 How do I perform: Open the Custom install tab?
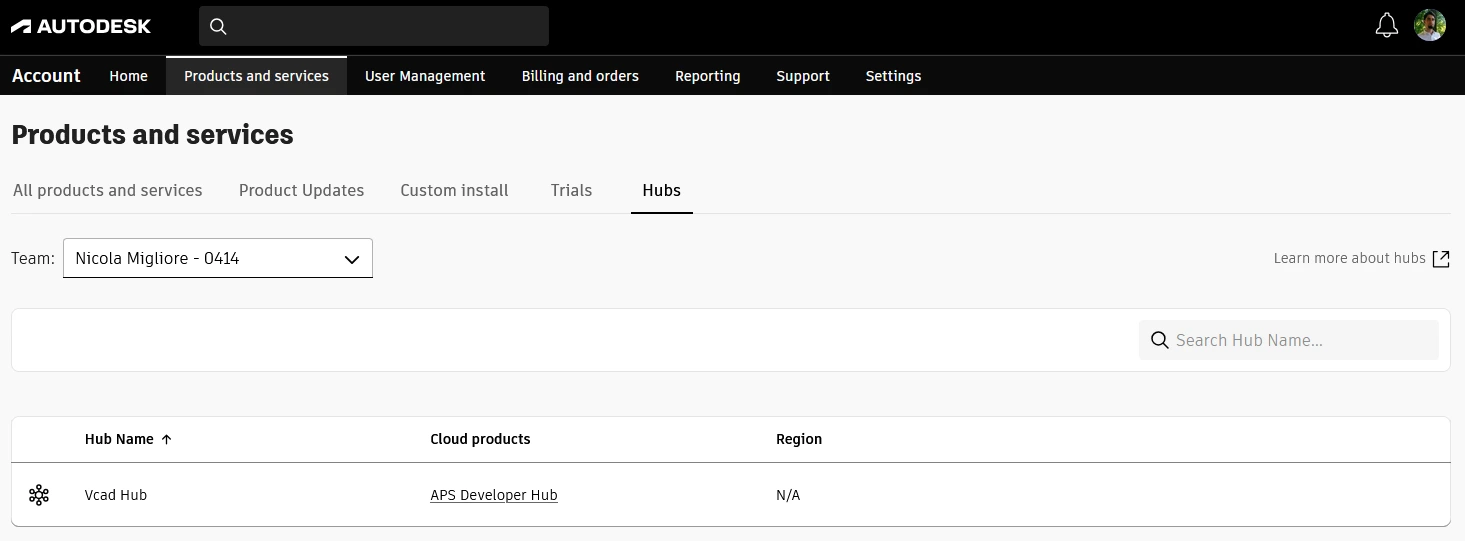[x=454, y=190]
